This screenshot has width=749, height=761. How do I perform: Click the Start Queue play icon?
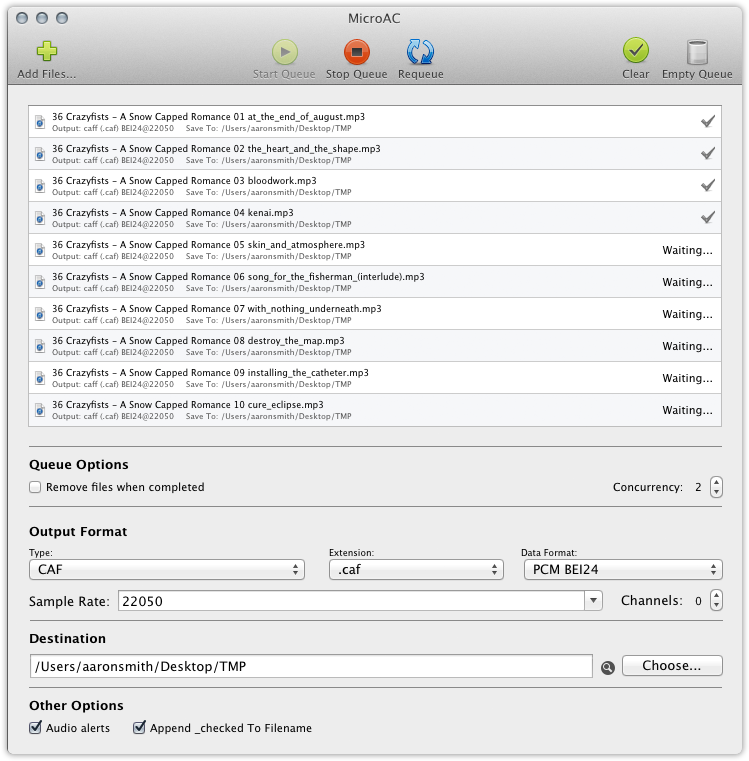(x=284, y=52)
